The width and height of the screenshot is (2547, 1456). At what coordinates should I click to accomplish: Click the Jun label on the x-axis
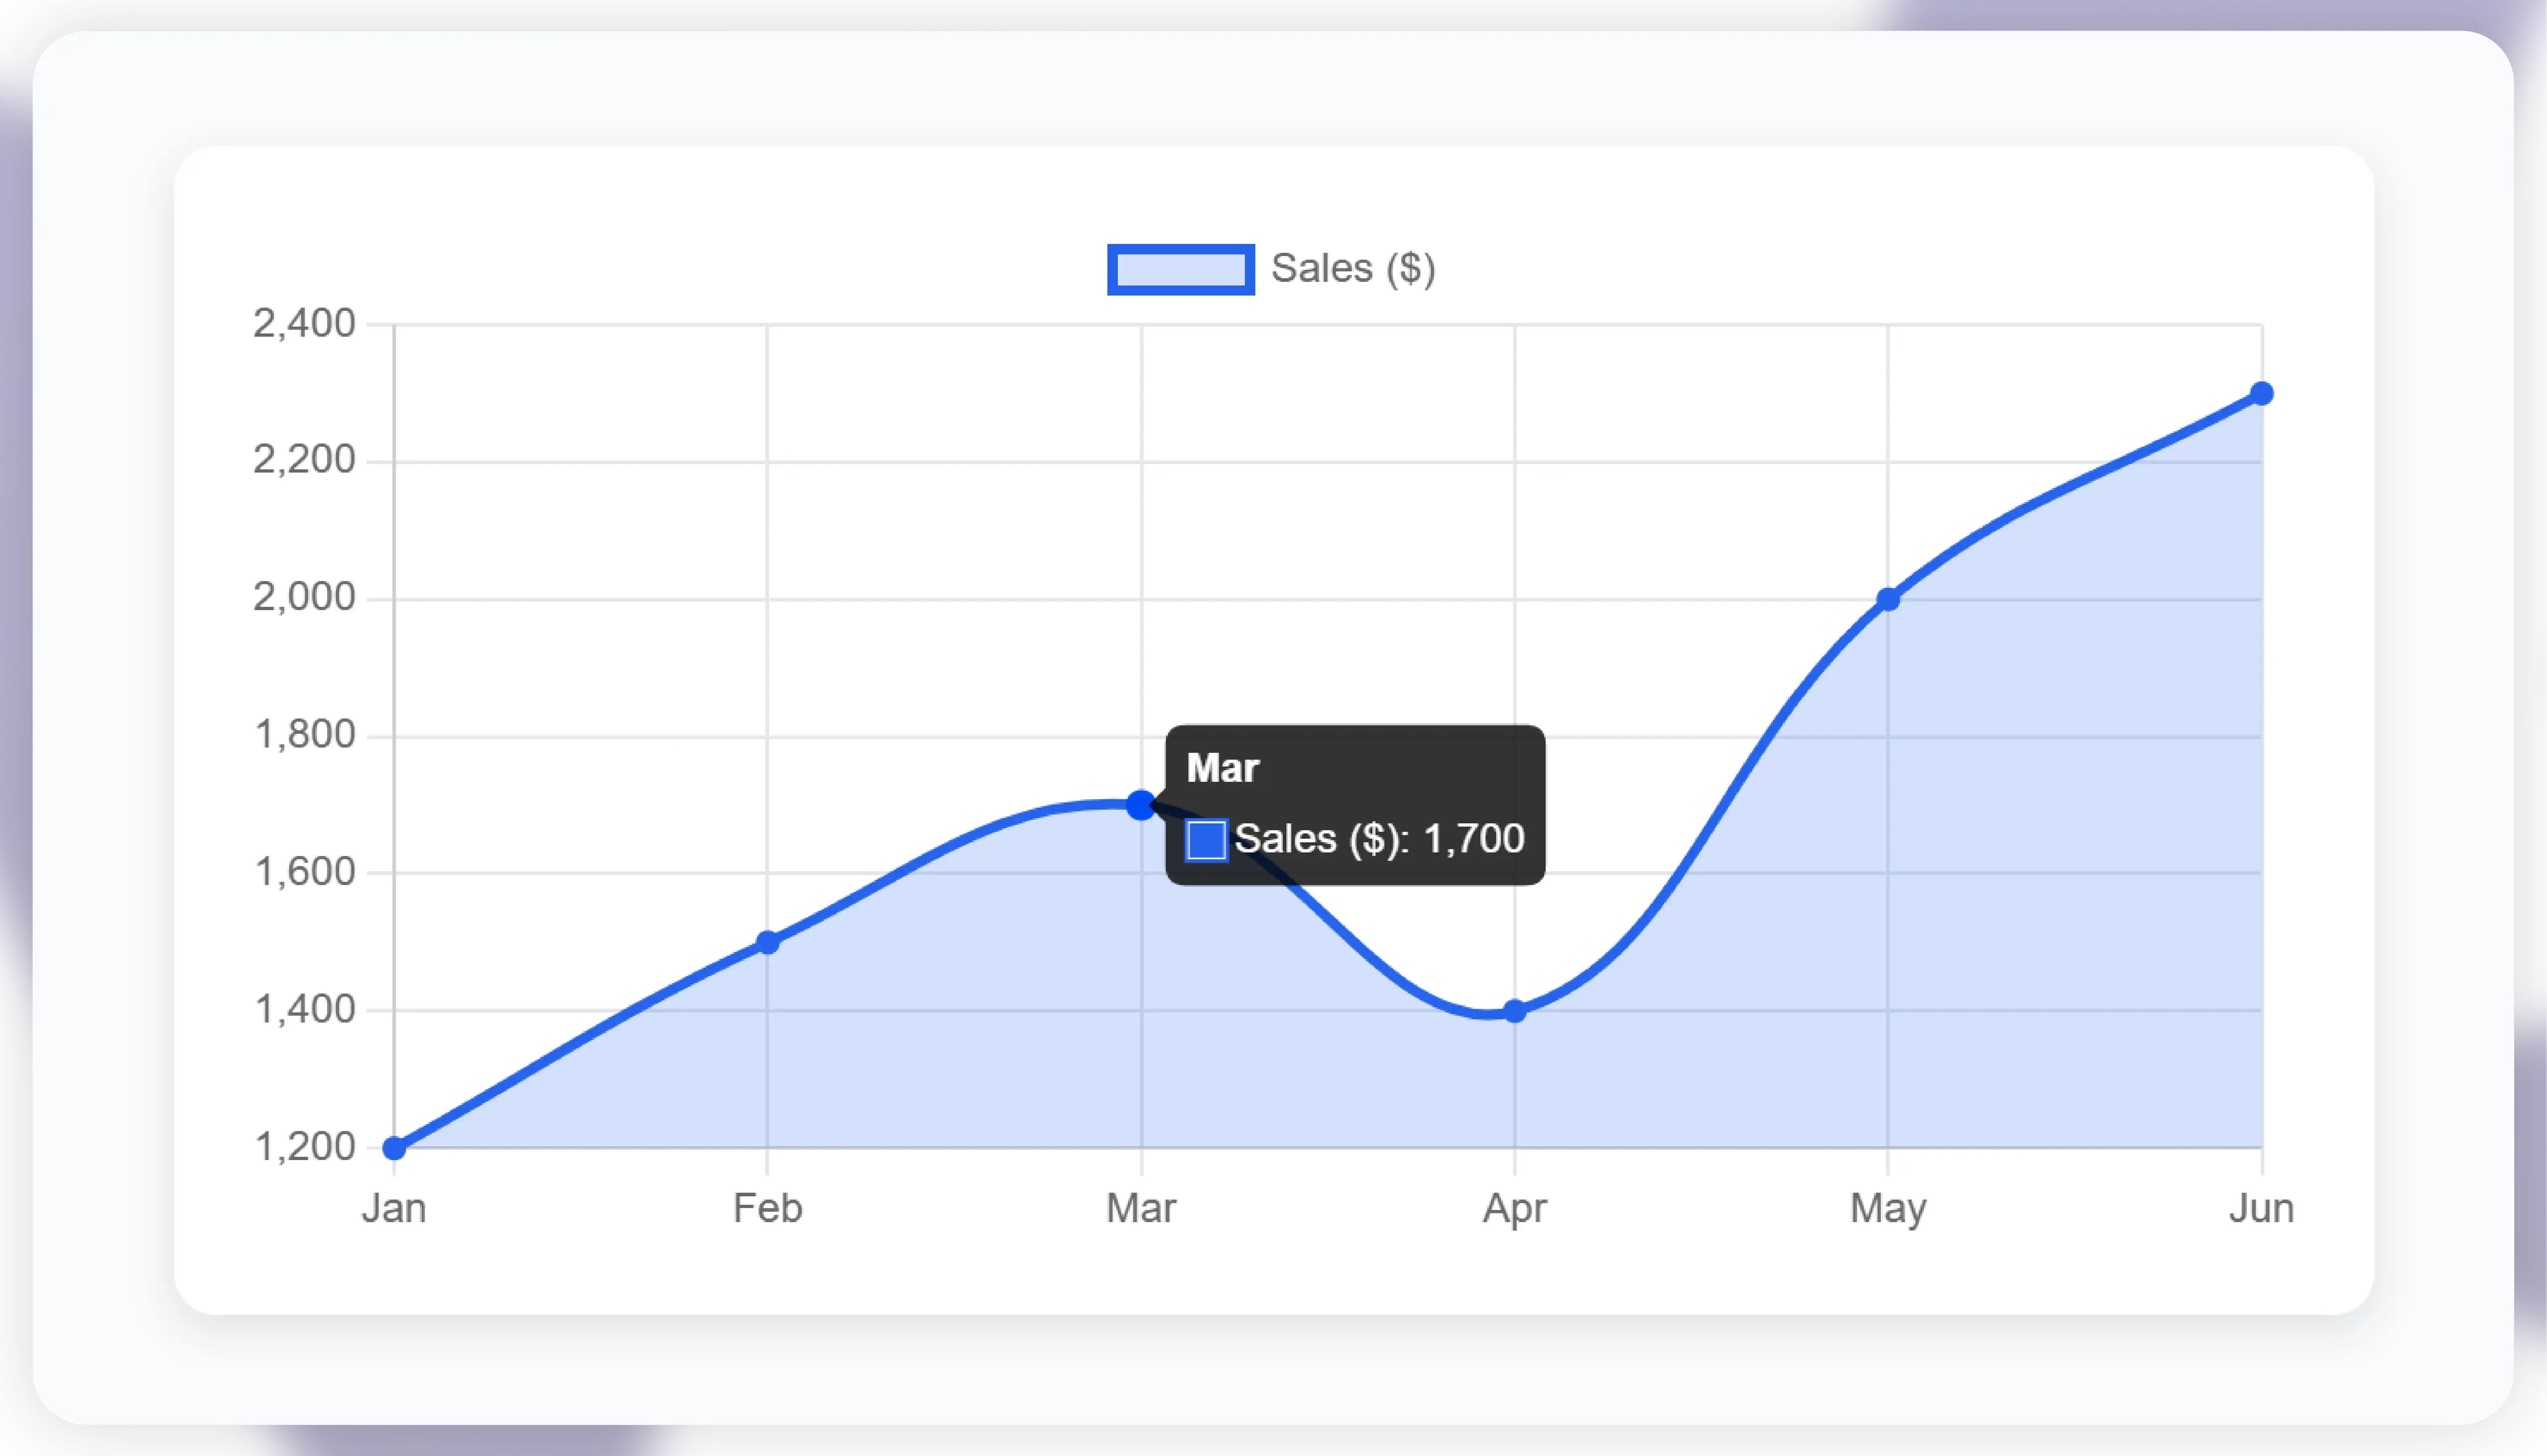[2261, 1208]
